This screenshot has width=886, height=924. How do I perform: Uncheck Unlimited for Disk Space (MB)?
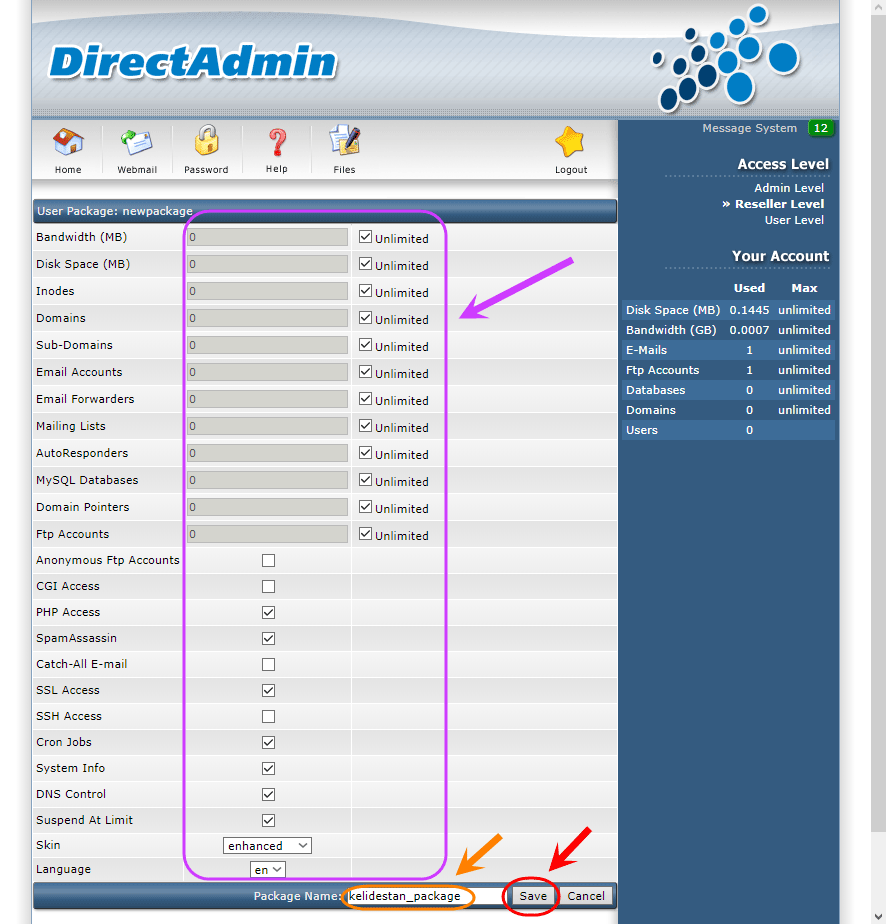point(365,264)
